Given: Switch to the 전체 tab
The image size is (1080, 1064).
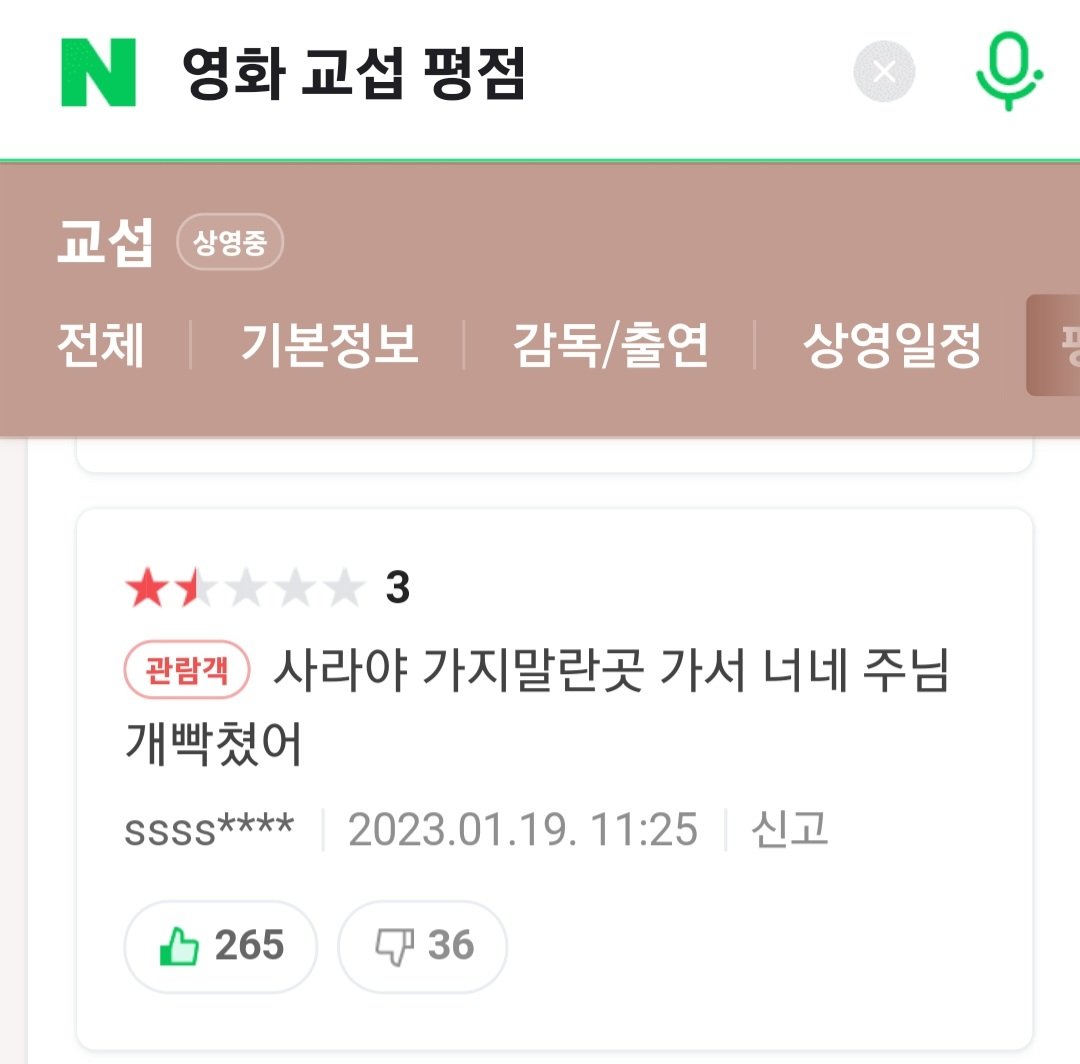Looking at the screenshot, I should [x=101, y=346].
